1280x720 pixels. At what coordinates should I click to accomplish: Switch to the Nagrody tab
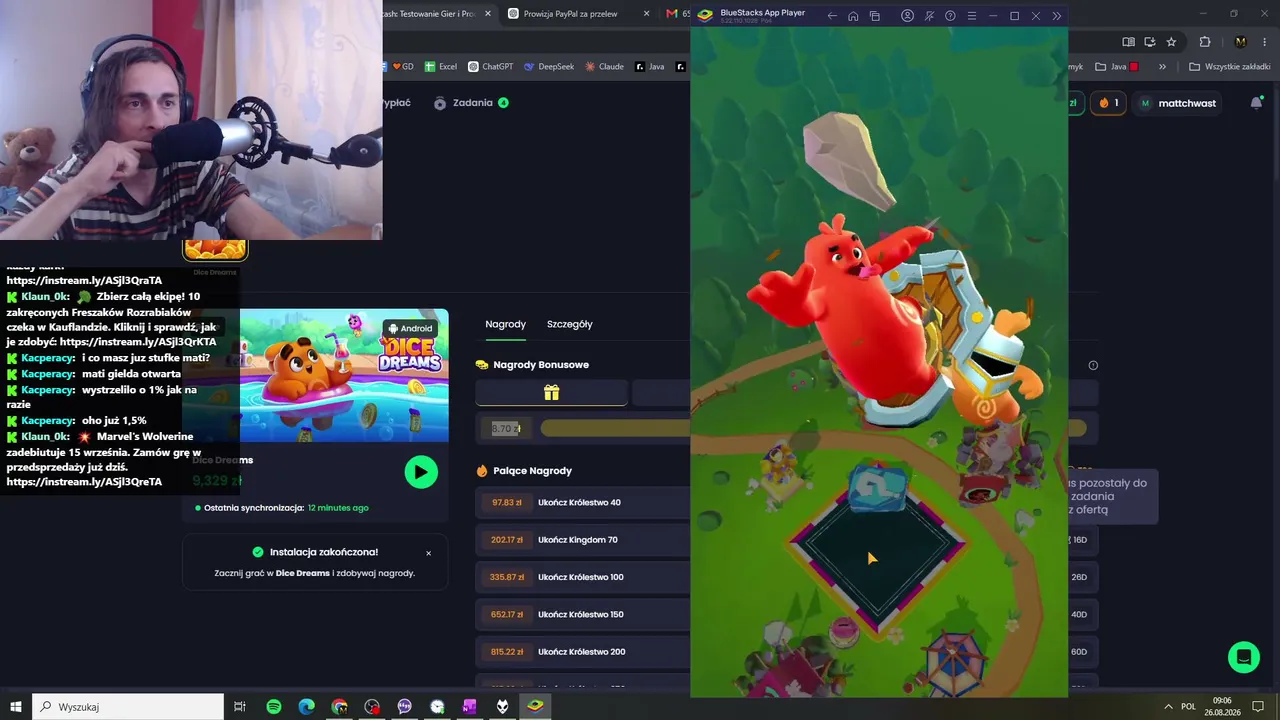[505, 324]
